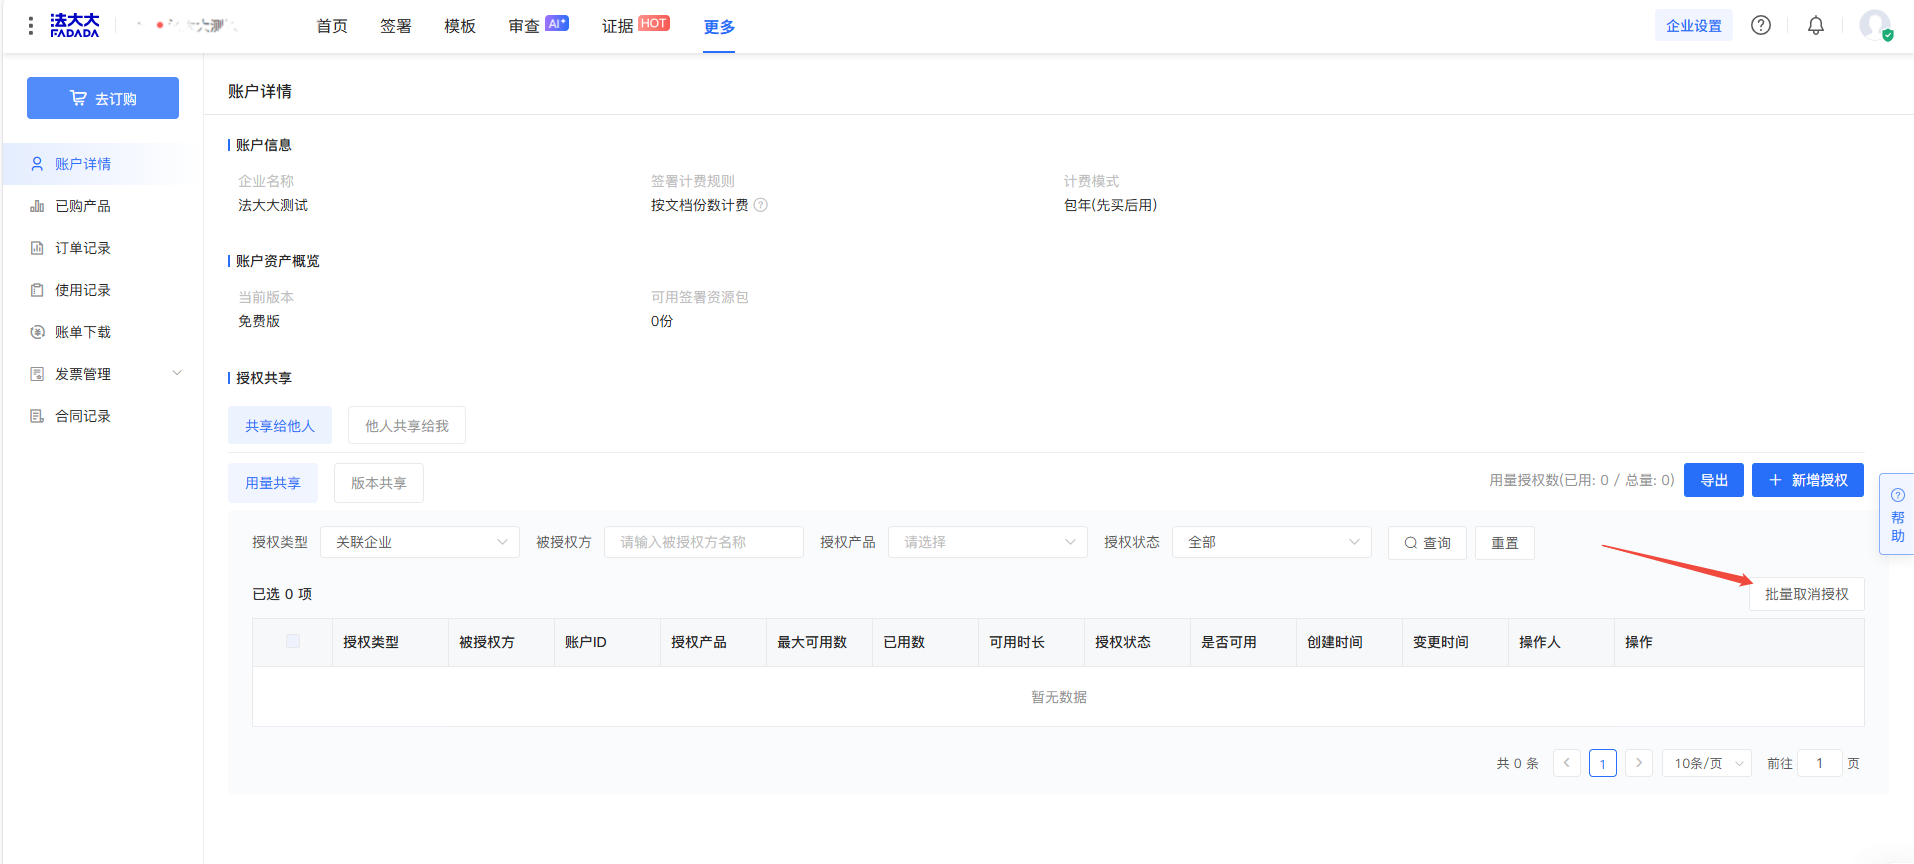Click the 查询 search button
Screen dimensions: 1914x864
coord(1427,543)
